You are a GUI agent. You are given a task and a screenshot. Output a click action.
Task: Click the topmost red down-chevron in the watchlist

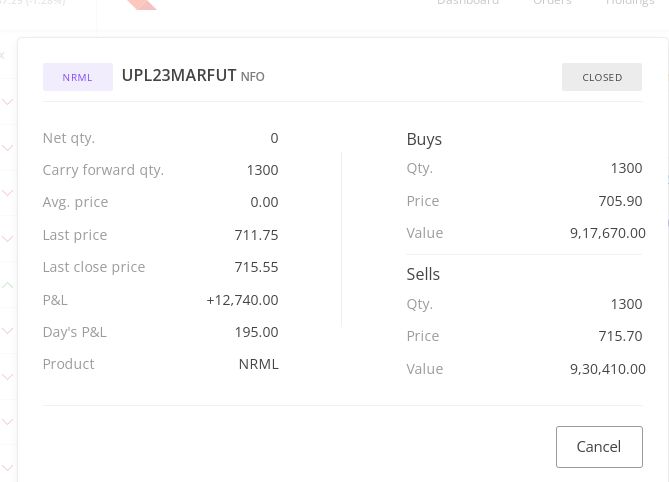pyautogui.click(x=7, y=102)
